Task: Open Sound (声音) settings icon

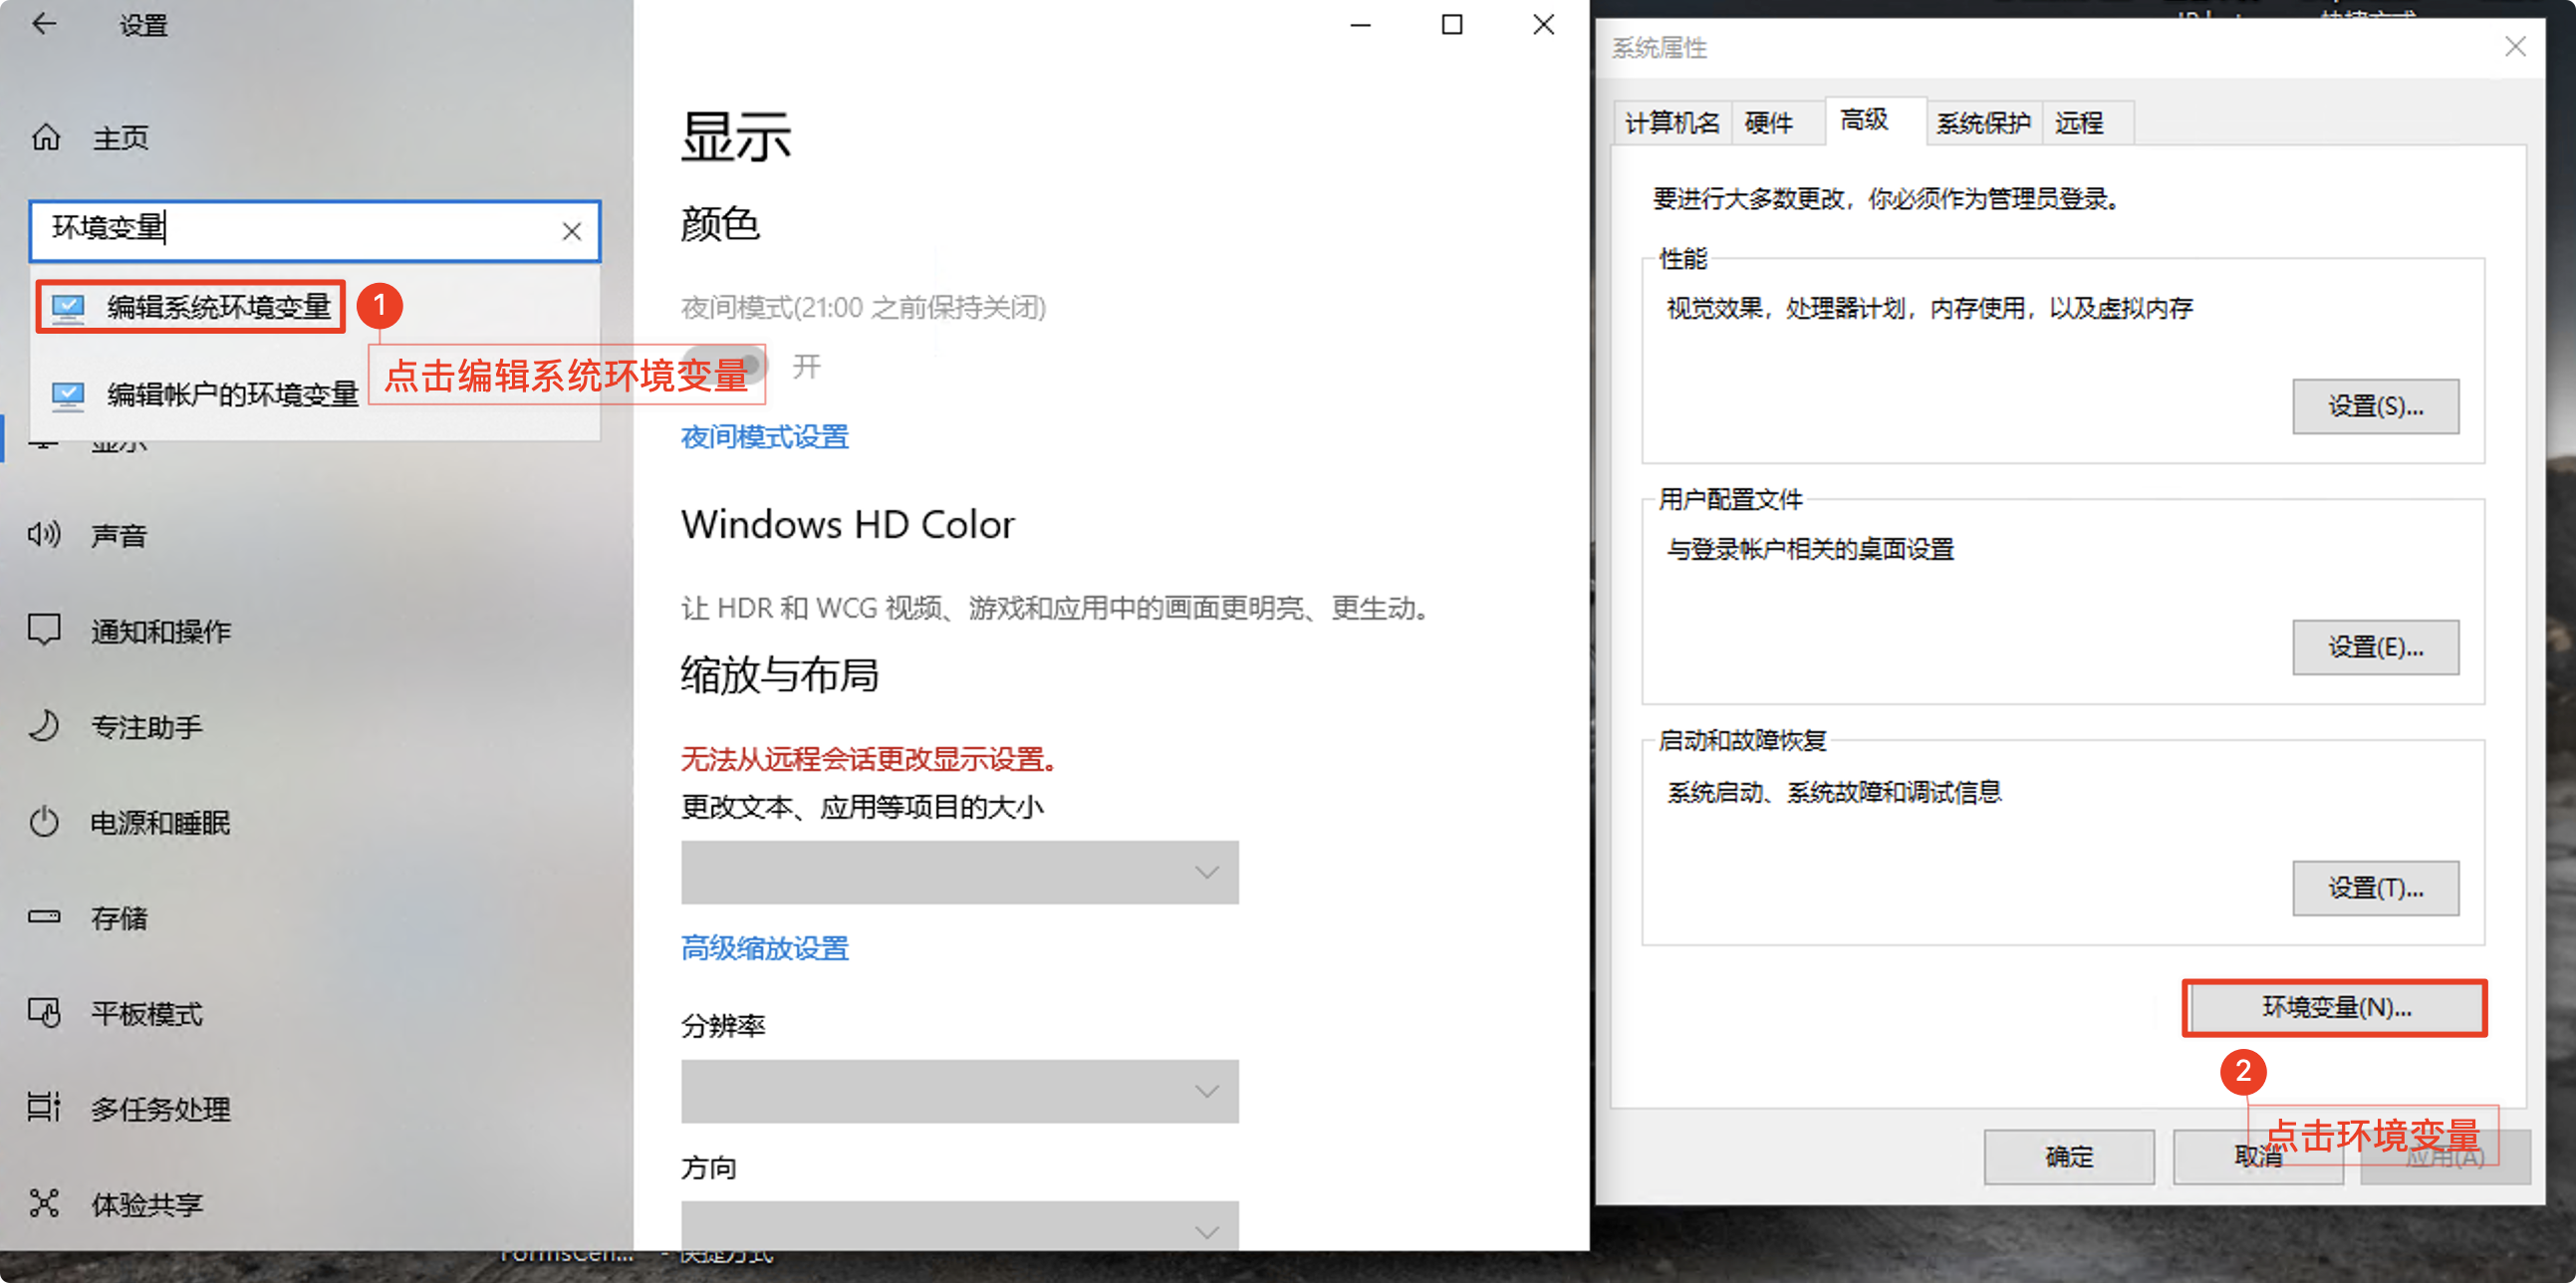Action: click(x=44, y=535)
